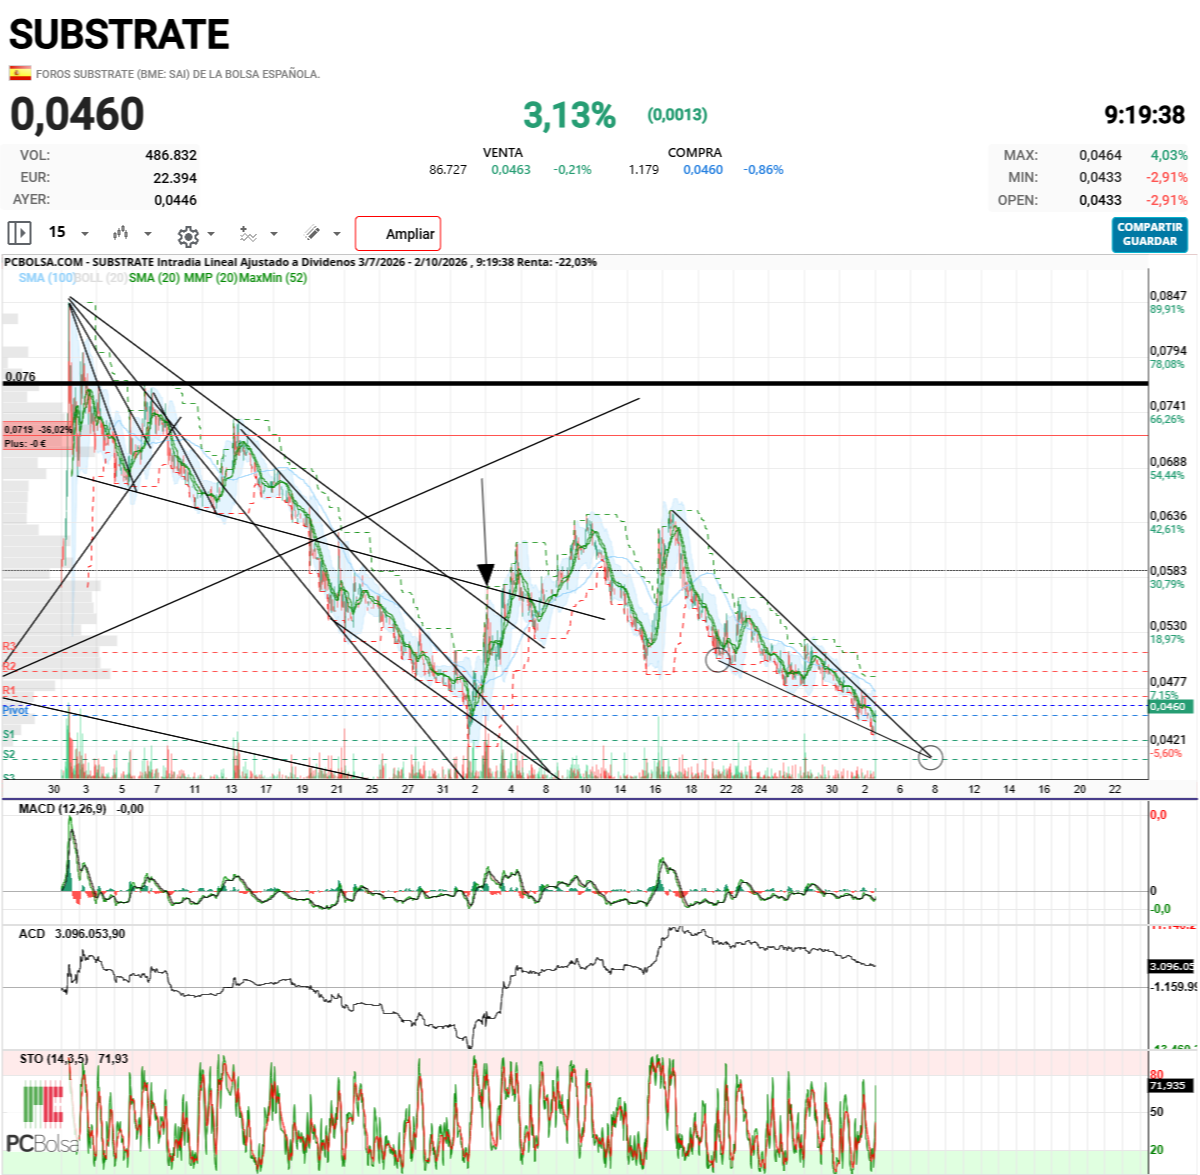Click the add indicator icon
This screenshot has height=1175, width=1200.
click(x=248, y=233)
